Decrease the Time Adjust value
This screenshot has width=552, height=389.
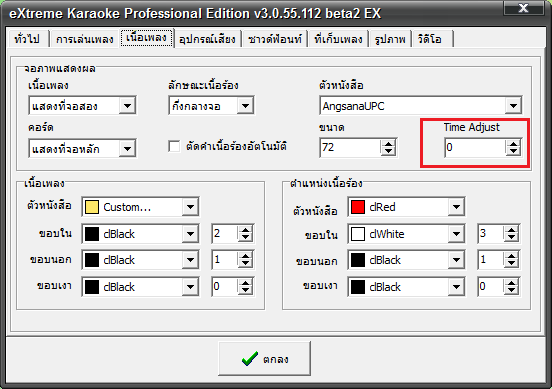[513, 151]
